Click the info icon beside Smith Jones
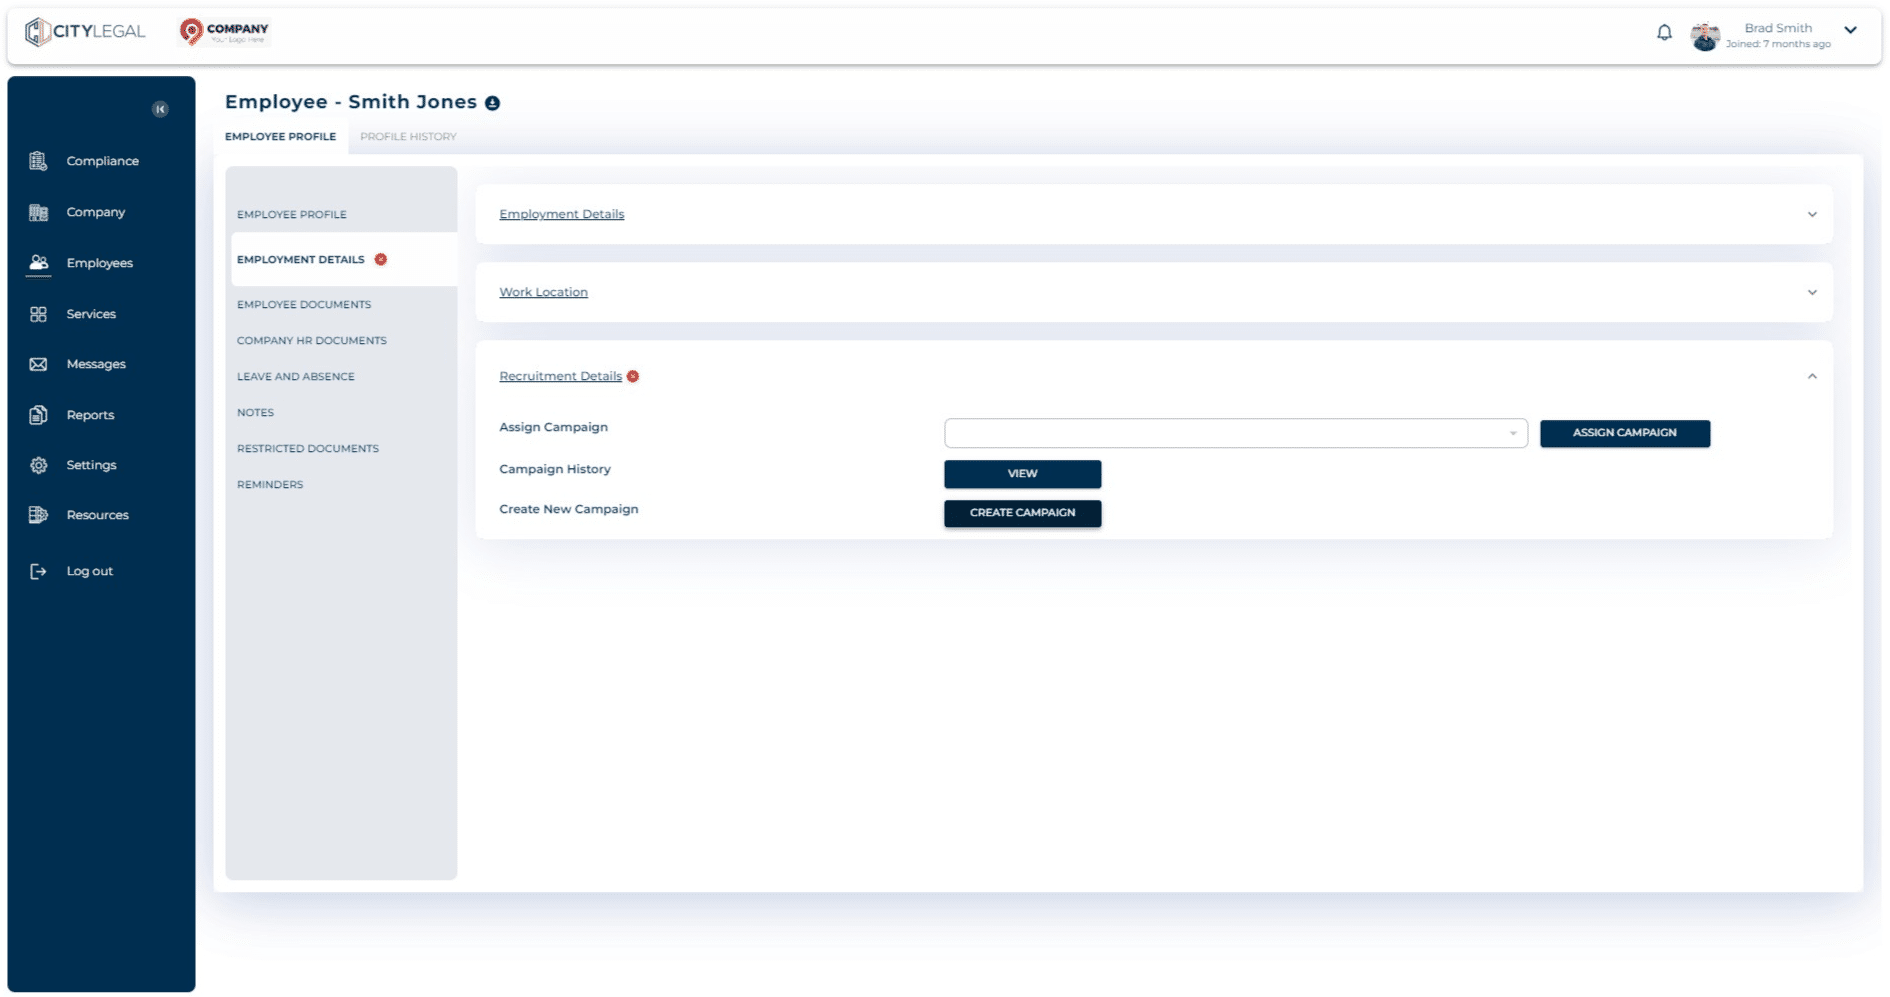This screenshot has width=1890, height=997. pyautogui.click(x=492, y=103)
